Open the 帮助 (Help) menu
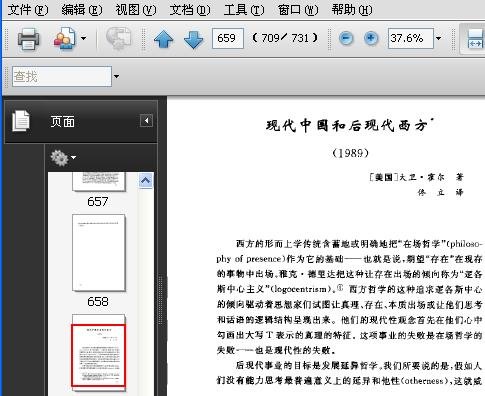This screenshot has height=396, width=485. tap(352, 10)
